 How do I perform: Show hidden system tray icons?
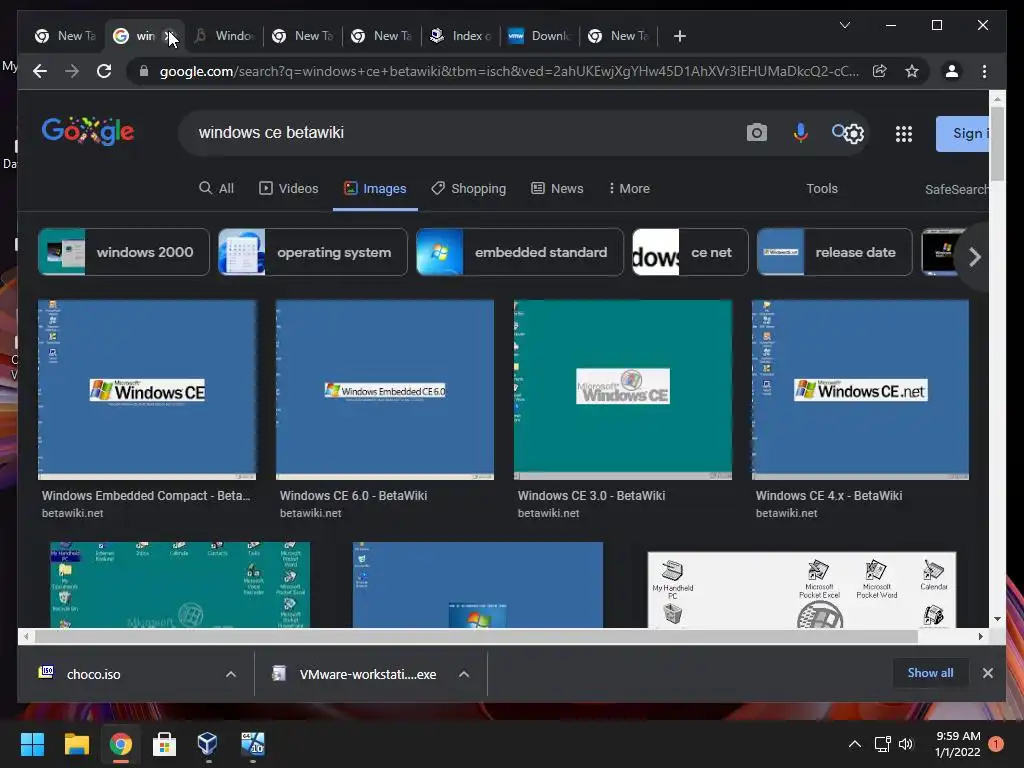pyautogui.click(x=854, y=744)
